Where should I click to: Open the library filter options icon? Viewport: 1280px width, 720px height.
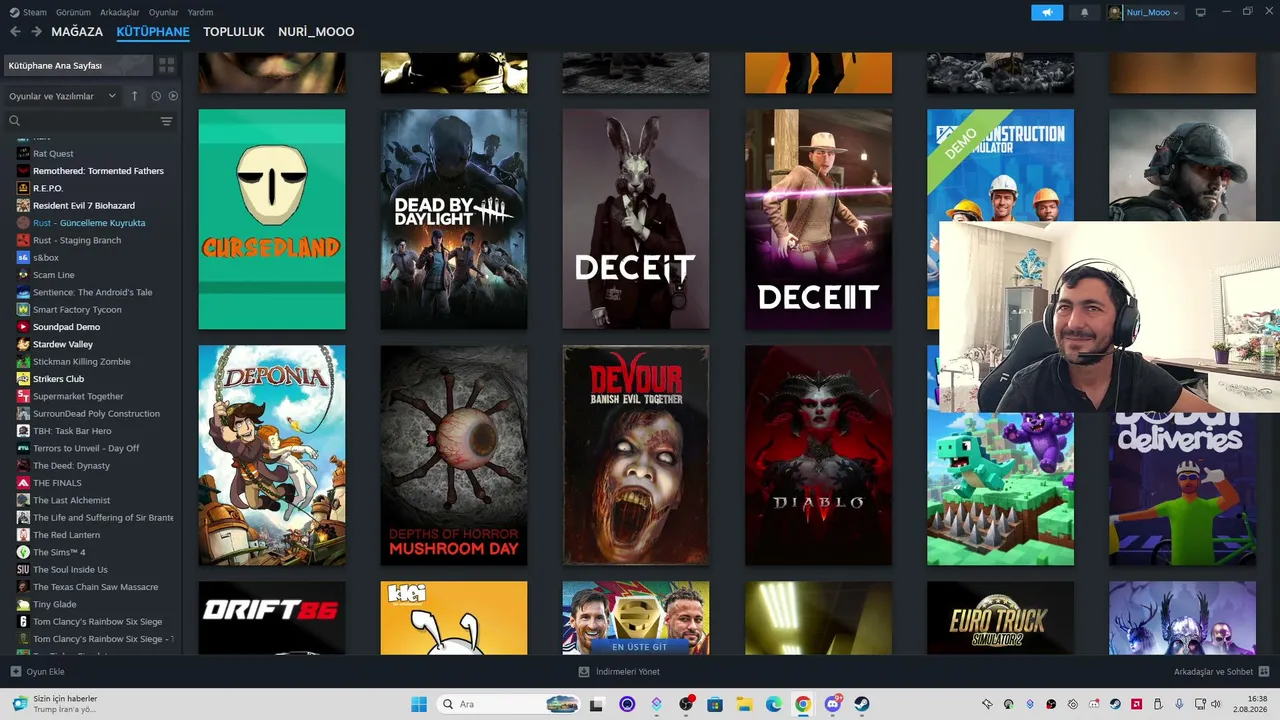167,121
